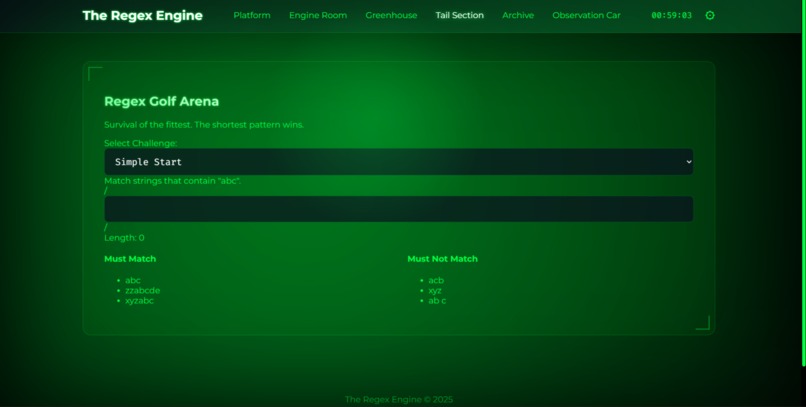Click the 'Survival of the fittest' tagline
This screenshot has width=806, height=407.
tap(204, 125)
